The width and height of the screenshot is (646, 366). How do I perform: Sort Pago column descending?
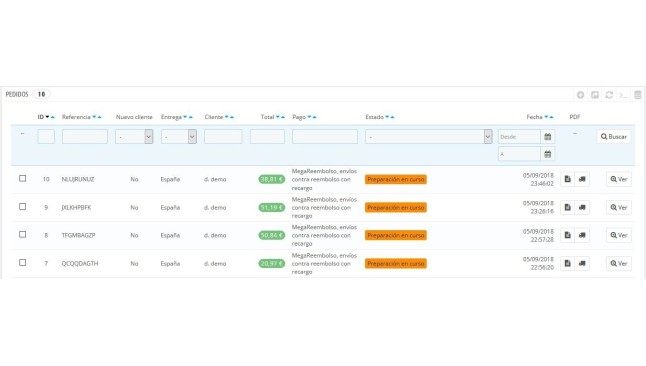point(309,117)
